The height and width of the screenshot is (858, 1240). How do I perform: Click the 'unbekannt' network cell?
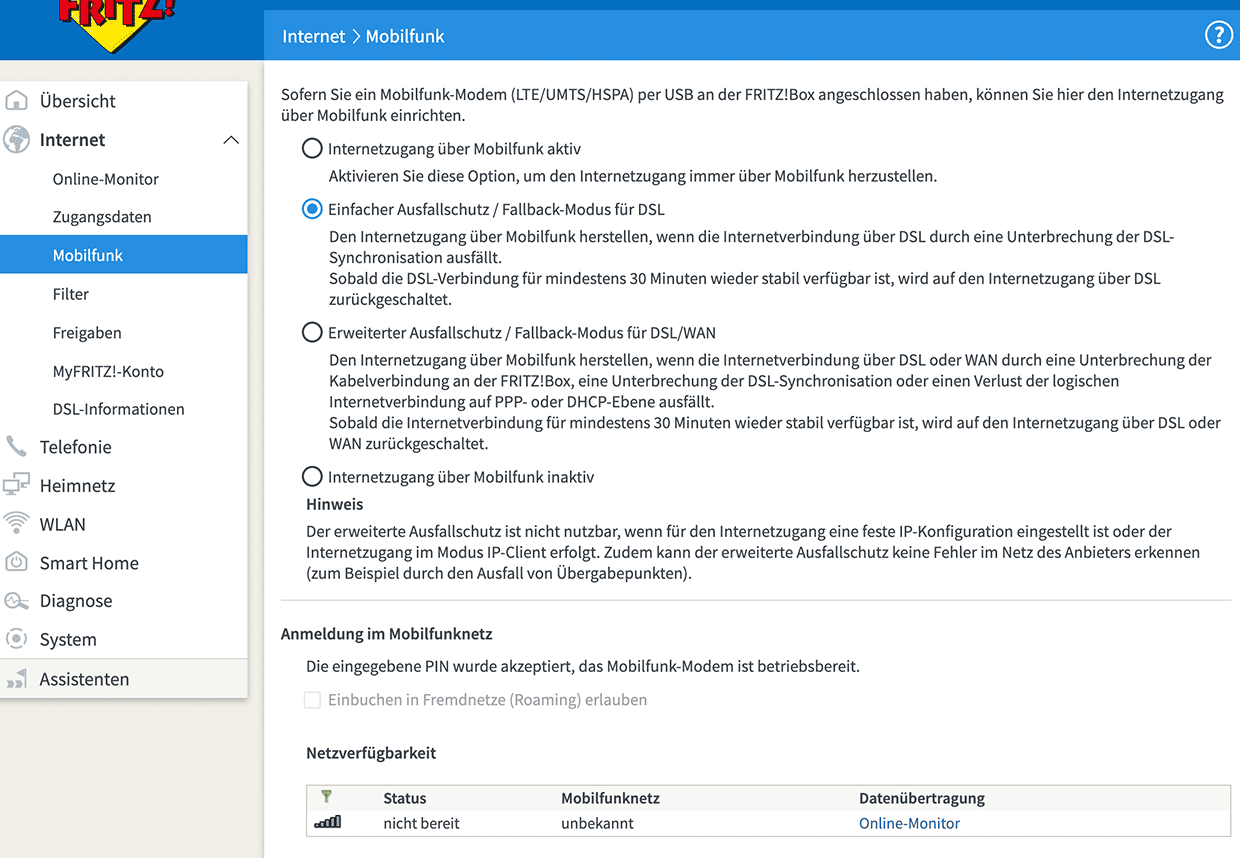[x=597, y=824]
